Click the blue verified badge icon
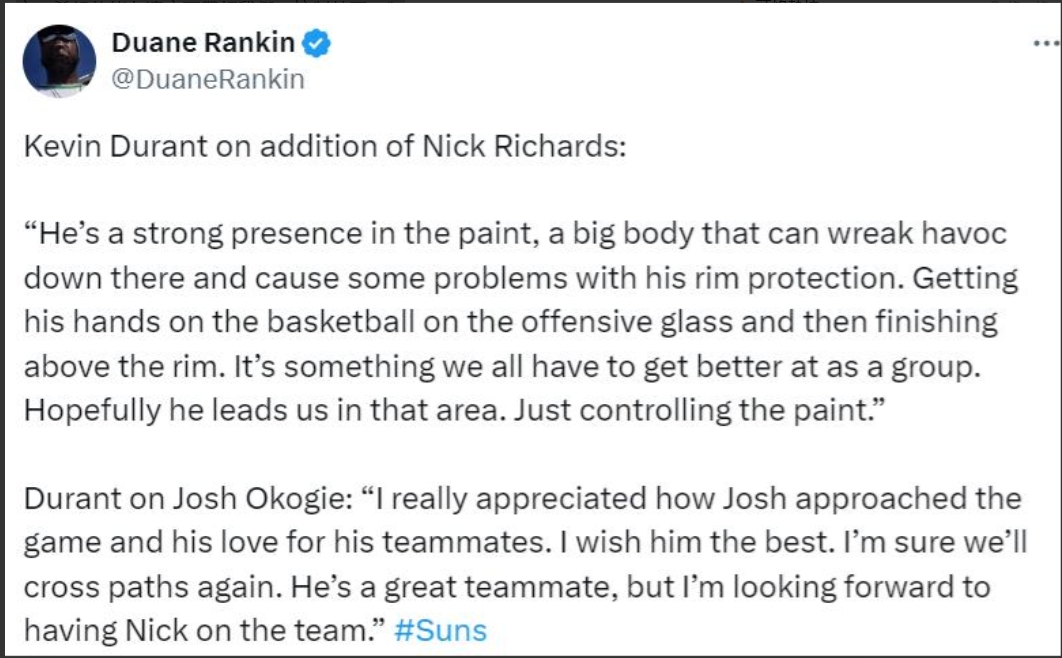 (x=318, y=43)
